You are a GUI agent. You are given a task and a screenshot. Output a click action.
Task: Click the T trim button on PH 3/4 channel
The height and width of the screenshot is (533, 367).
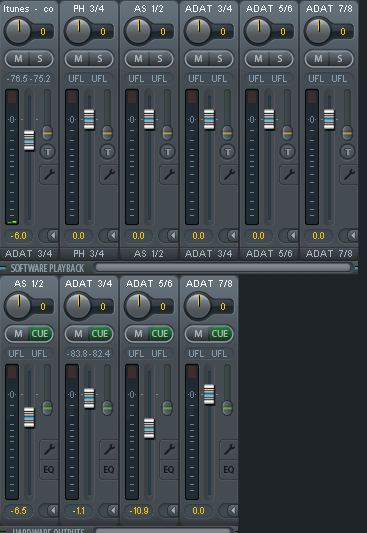108,152
